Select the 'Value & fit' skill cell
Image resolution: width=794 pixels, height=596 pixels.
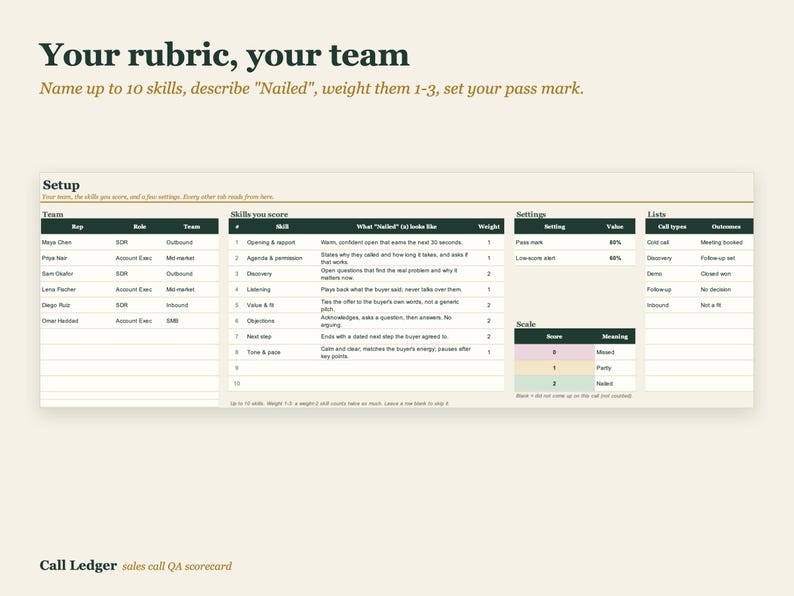point(282,305)
